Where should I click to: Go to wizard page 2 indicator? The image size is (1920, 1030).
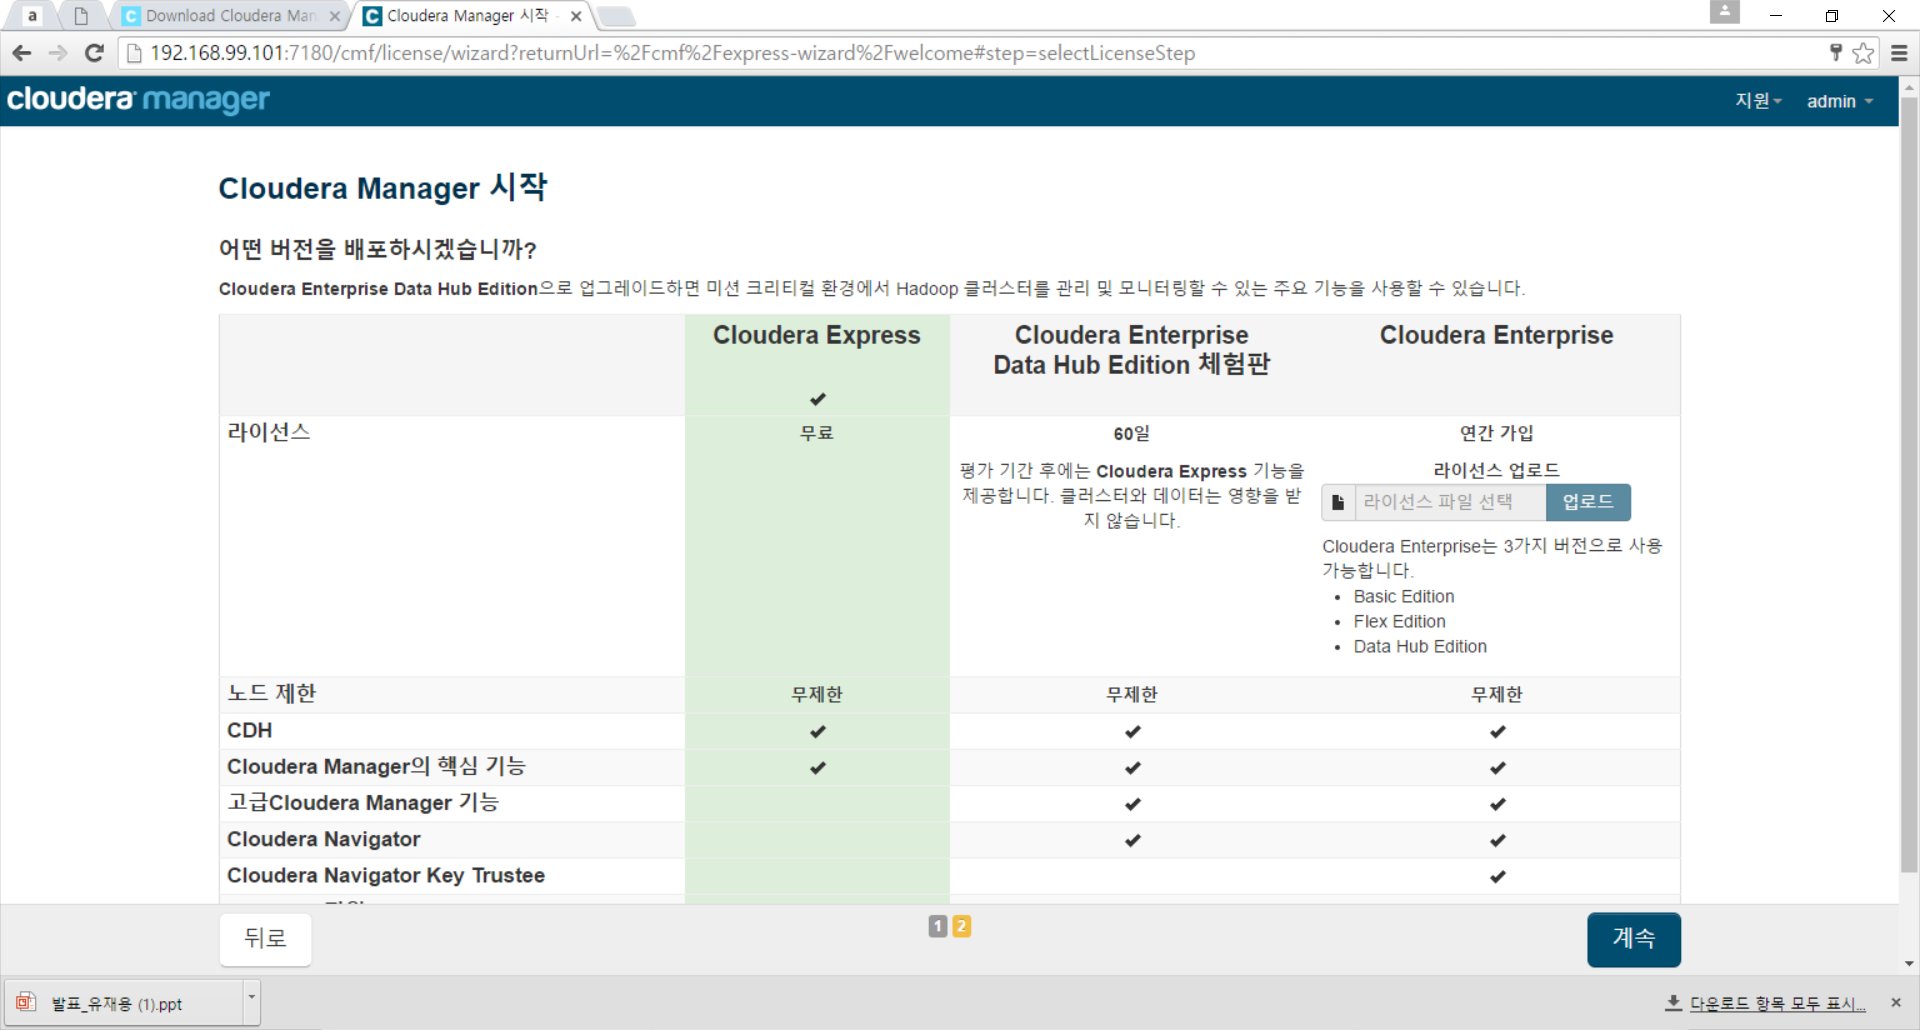[x=961, y=926]
